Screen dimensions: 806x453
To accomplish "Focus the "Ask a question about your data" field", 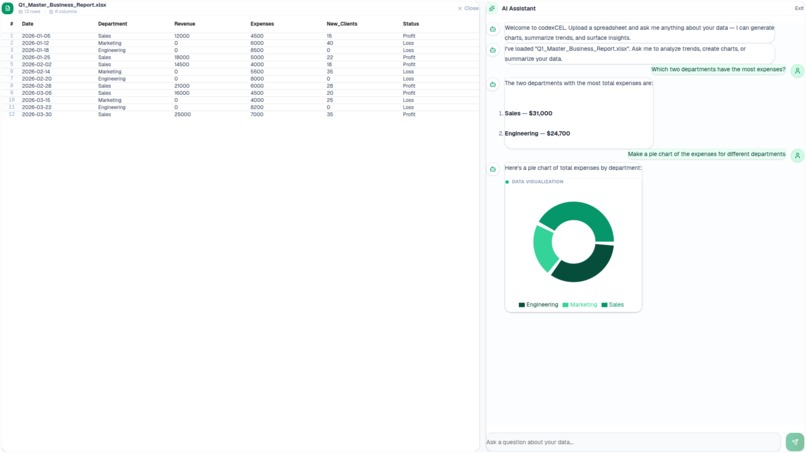I will (633, 442).
